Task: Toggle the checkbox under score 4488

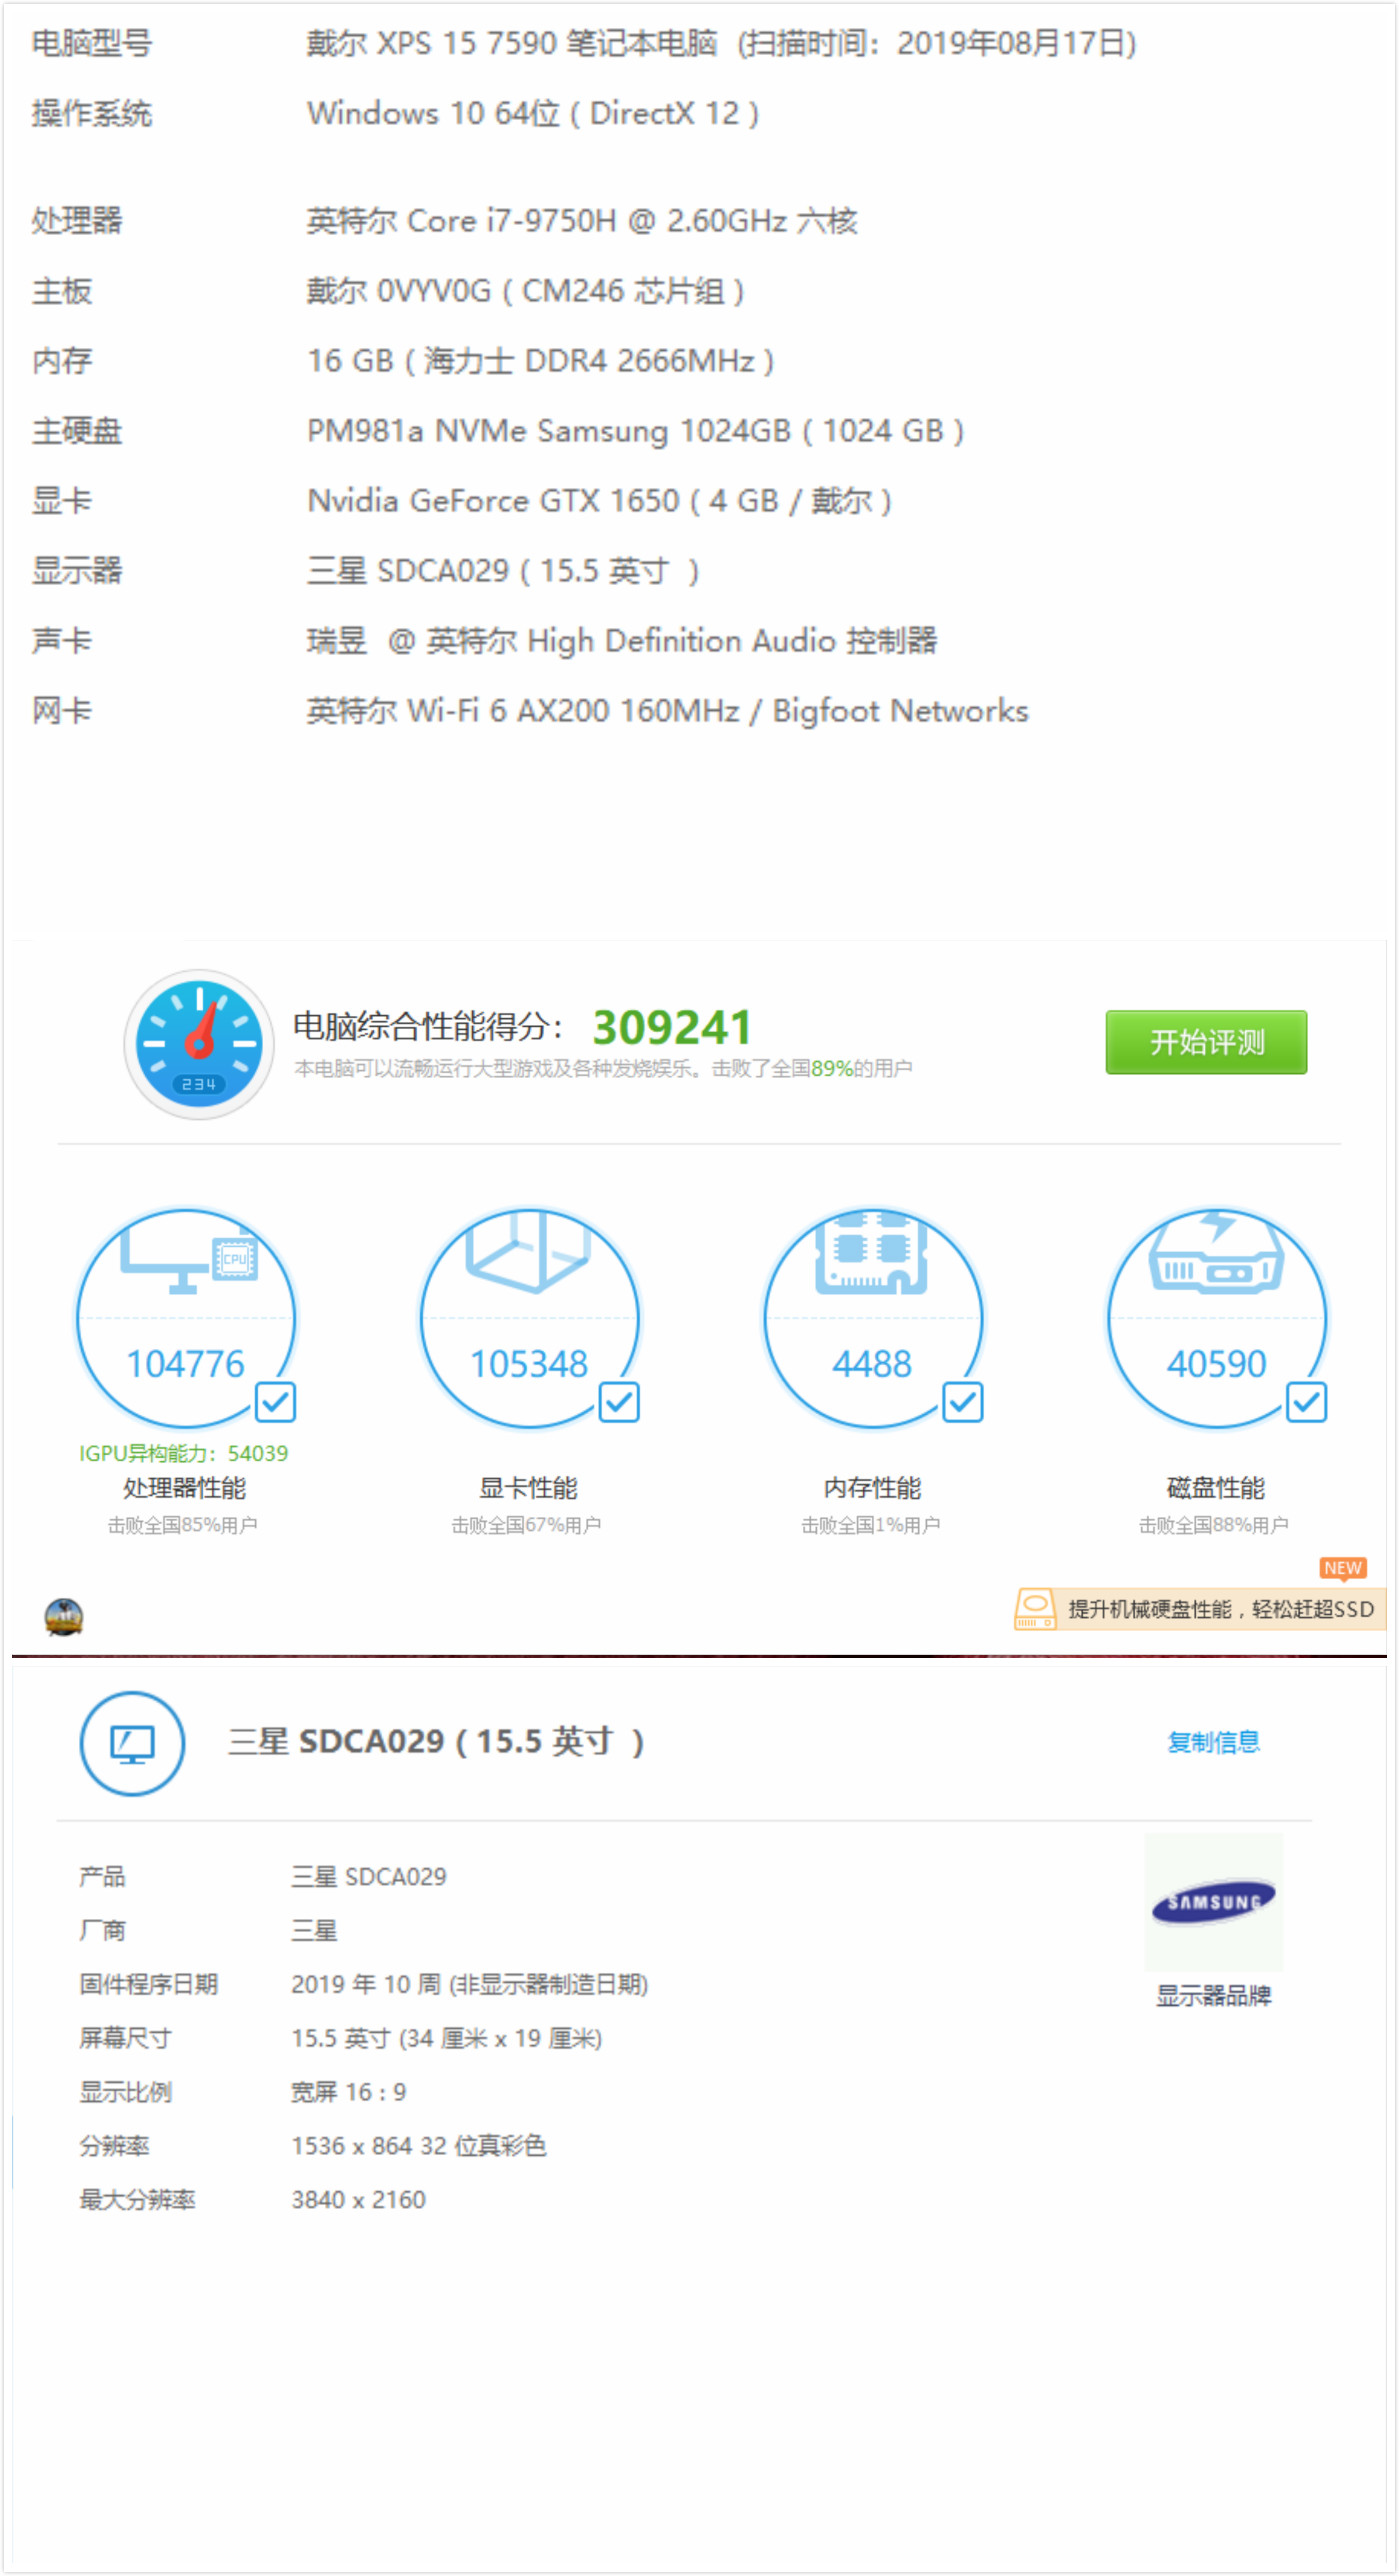Action: click(x=963, y=1402)
